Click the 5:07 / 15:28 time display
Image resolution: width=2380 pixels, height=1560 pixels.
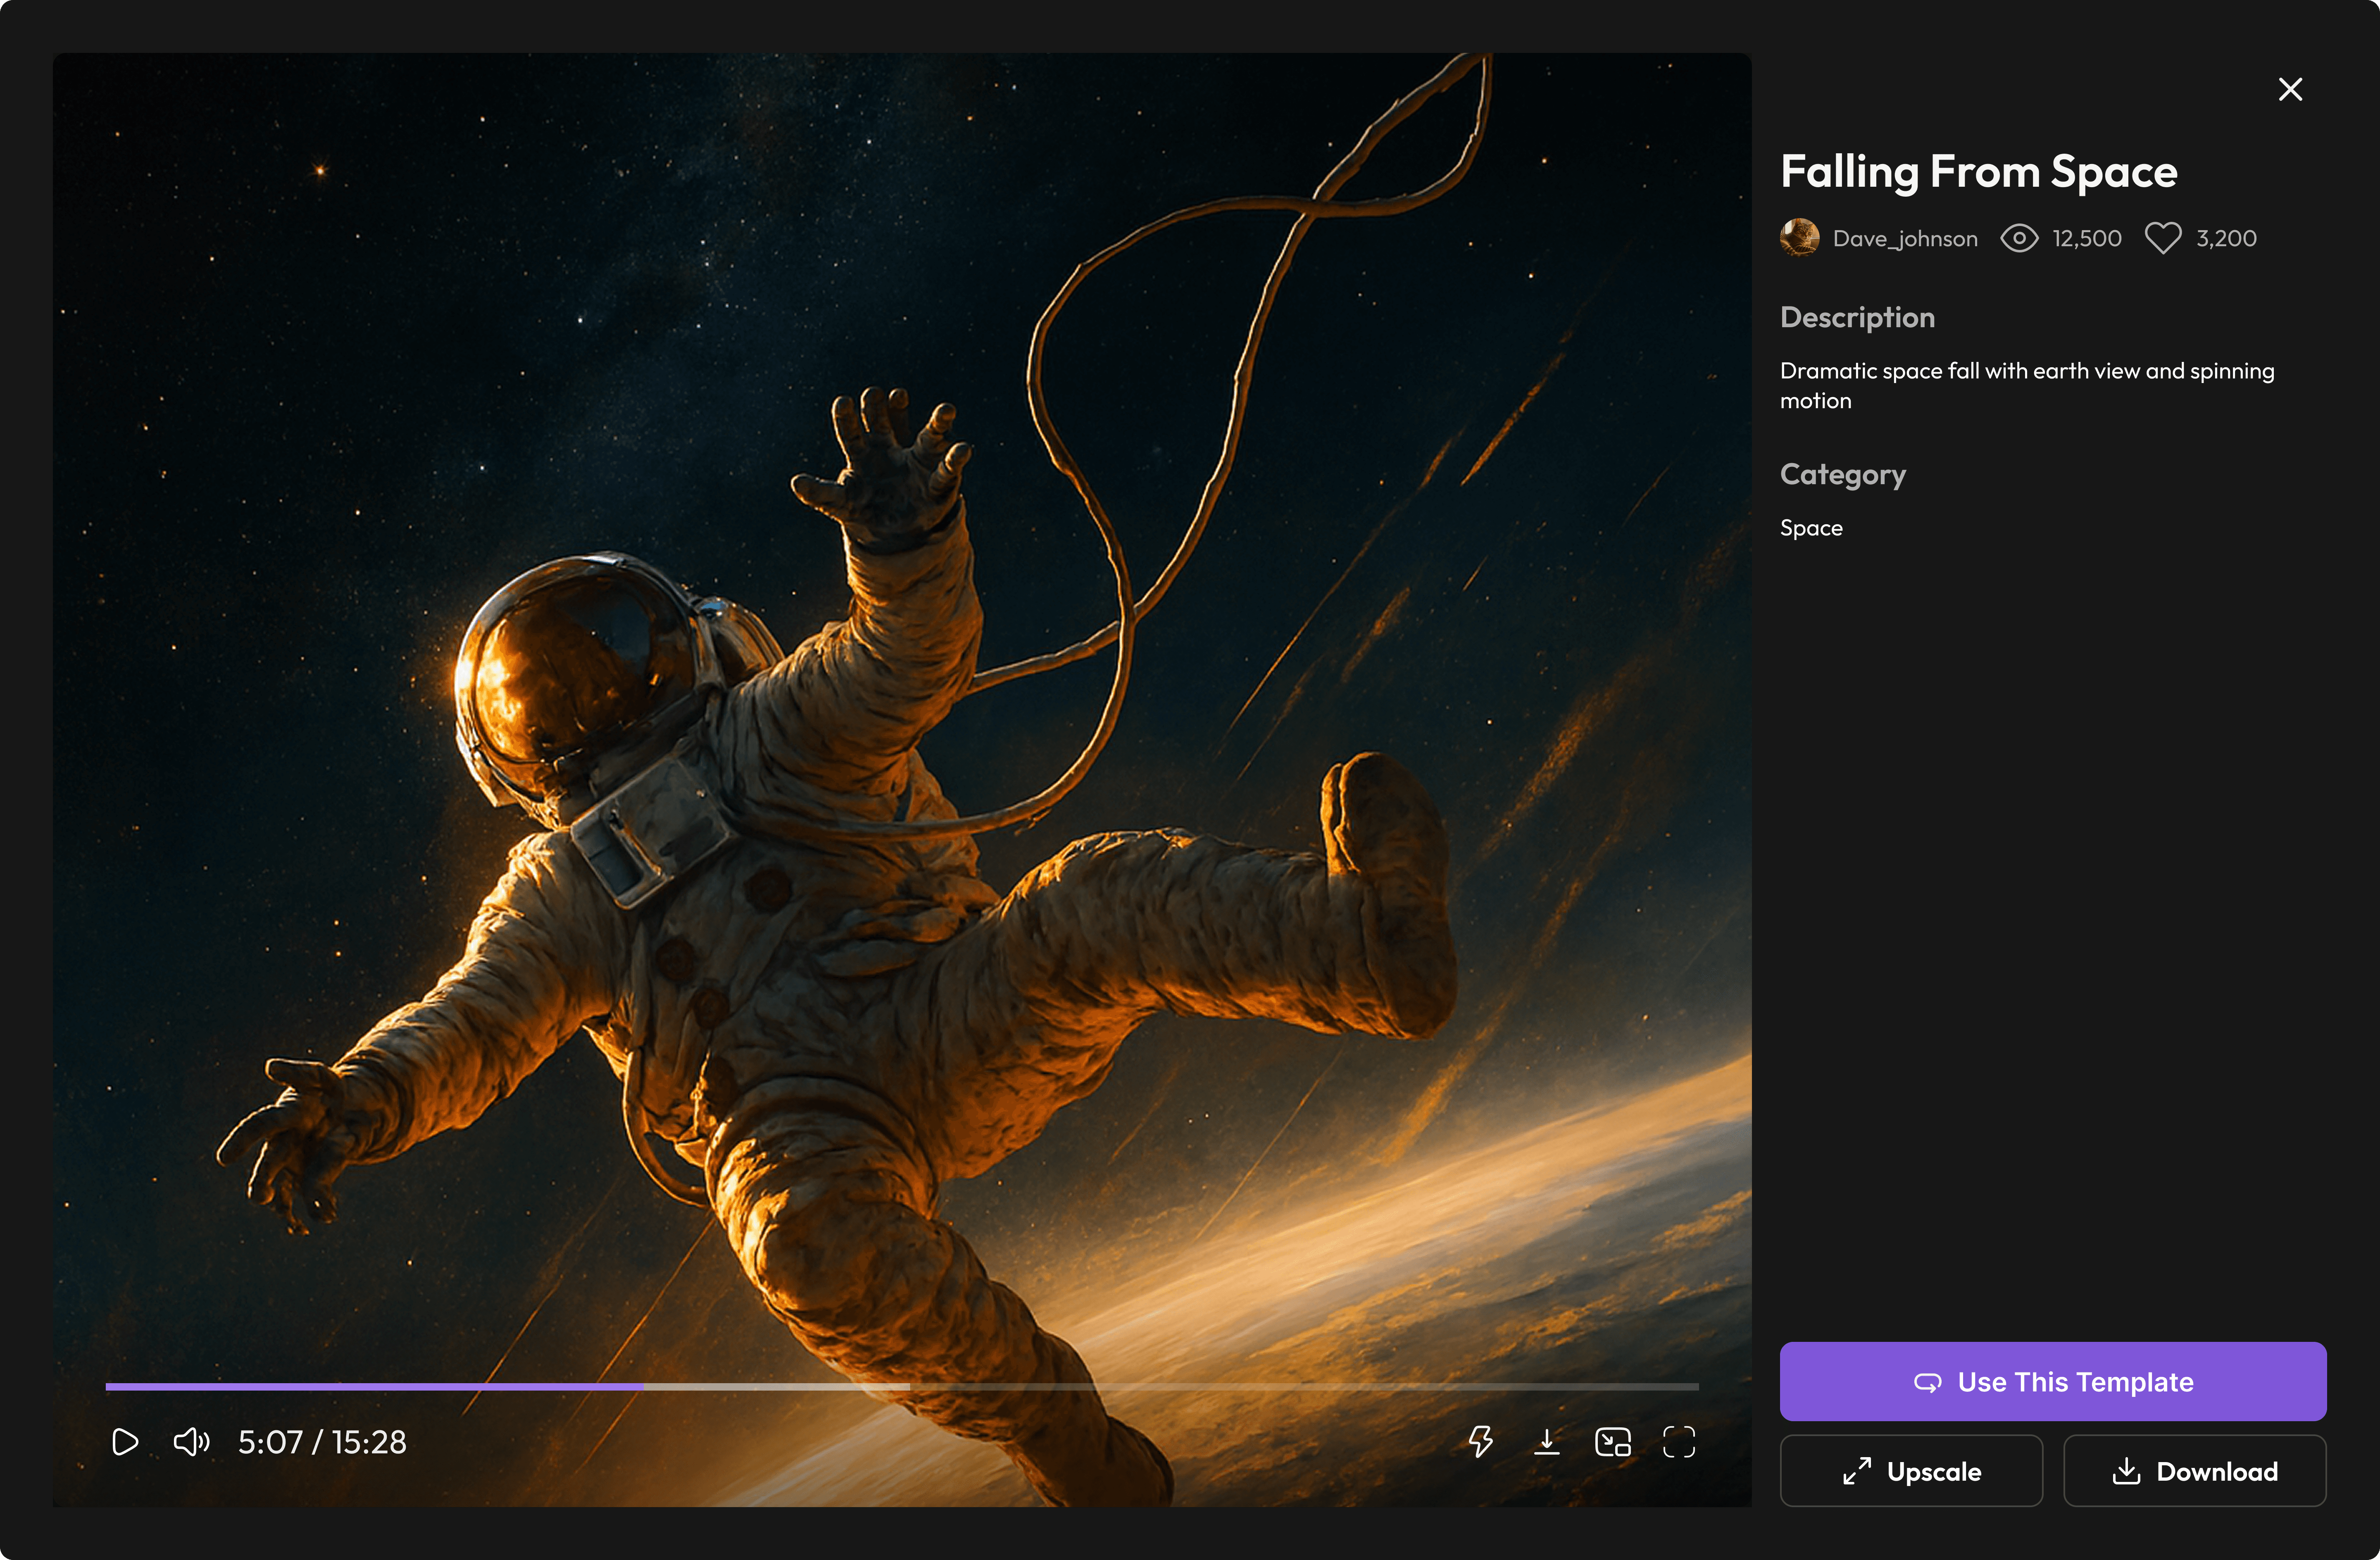coord(322,1442)
